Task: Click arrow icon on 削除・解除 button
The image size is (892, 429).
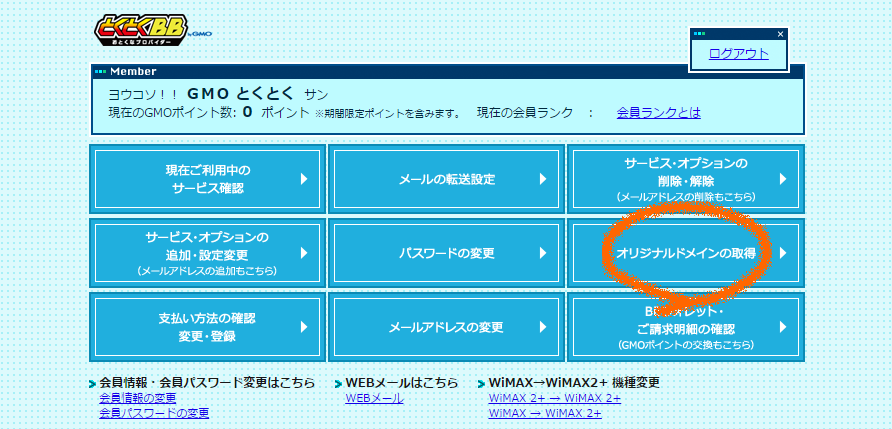Action: point(783,179)
